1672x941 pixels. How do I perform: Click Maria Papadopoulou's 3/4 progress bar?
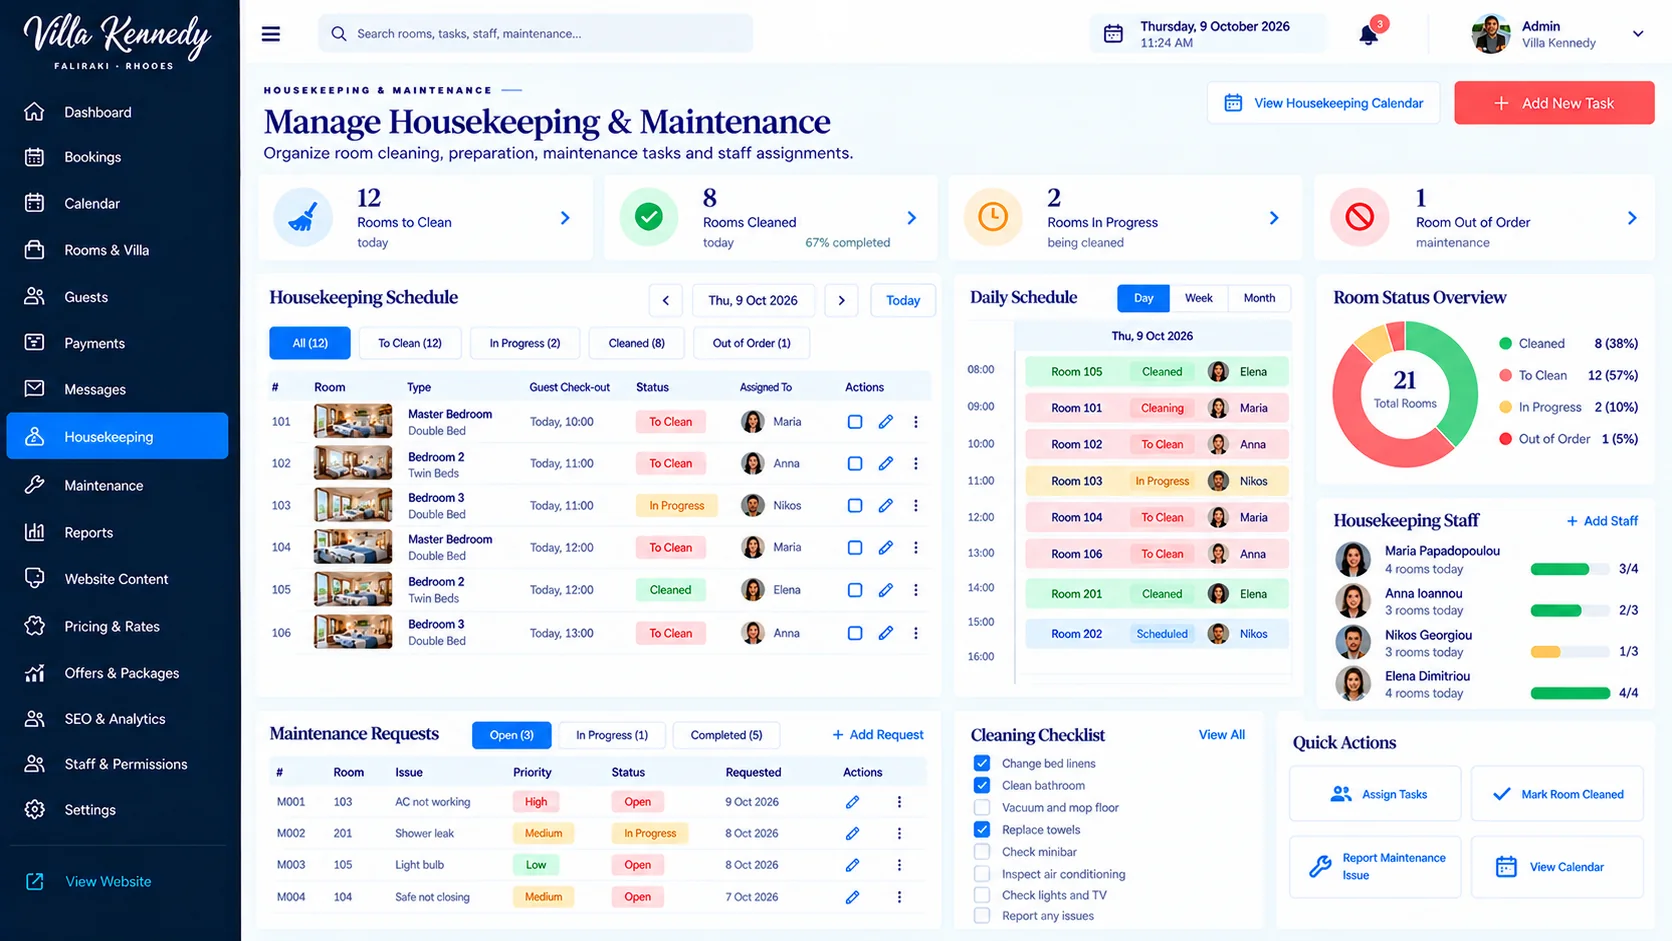point(1569,569)
